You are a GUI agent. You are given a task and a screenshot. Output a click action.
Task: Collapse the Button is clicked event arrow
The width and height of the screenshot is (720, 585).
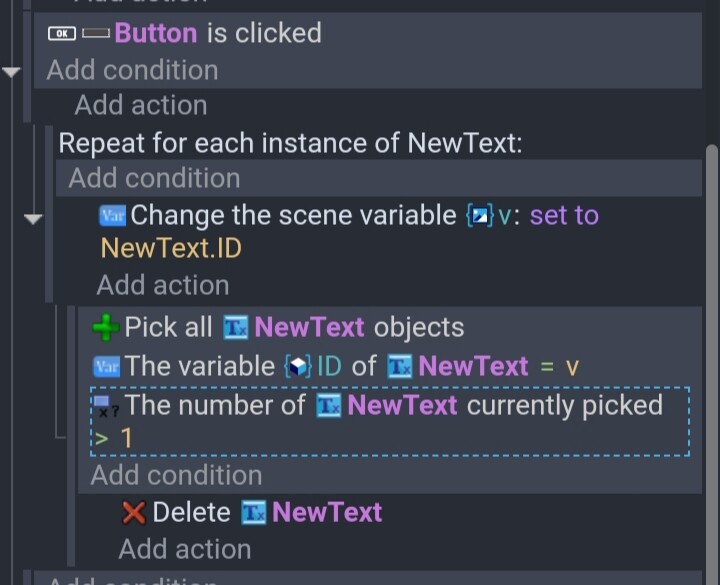11,72
